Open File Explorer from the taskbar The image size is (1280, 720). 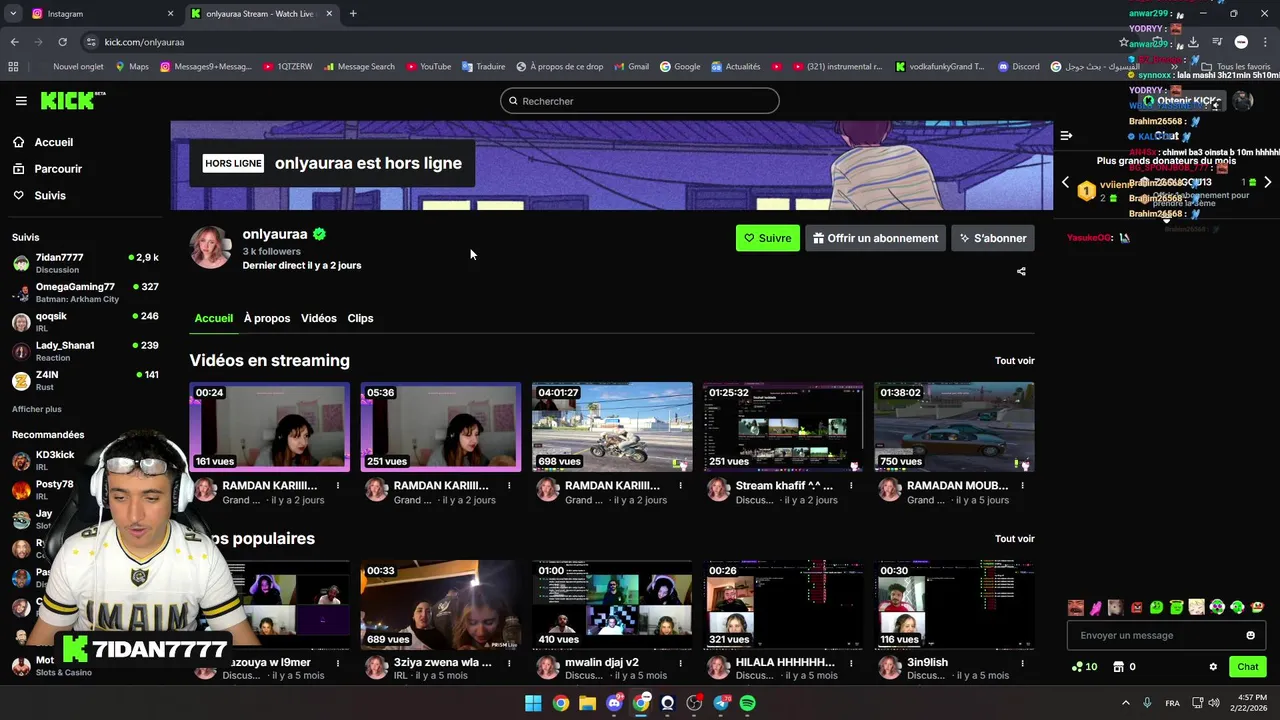tap(587, 703)
